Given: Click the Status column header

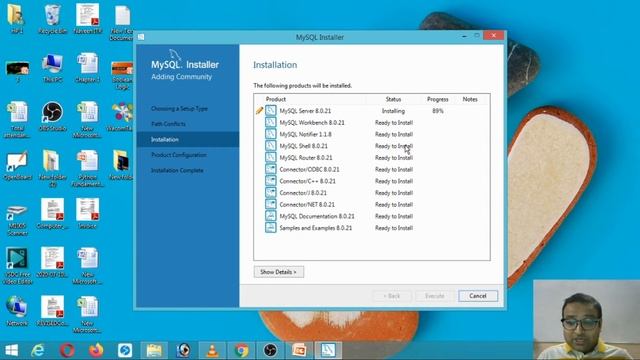Looking at the screenshot, I should [x=393, y=99].
